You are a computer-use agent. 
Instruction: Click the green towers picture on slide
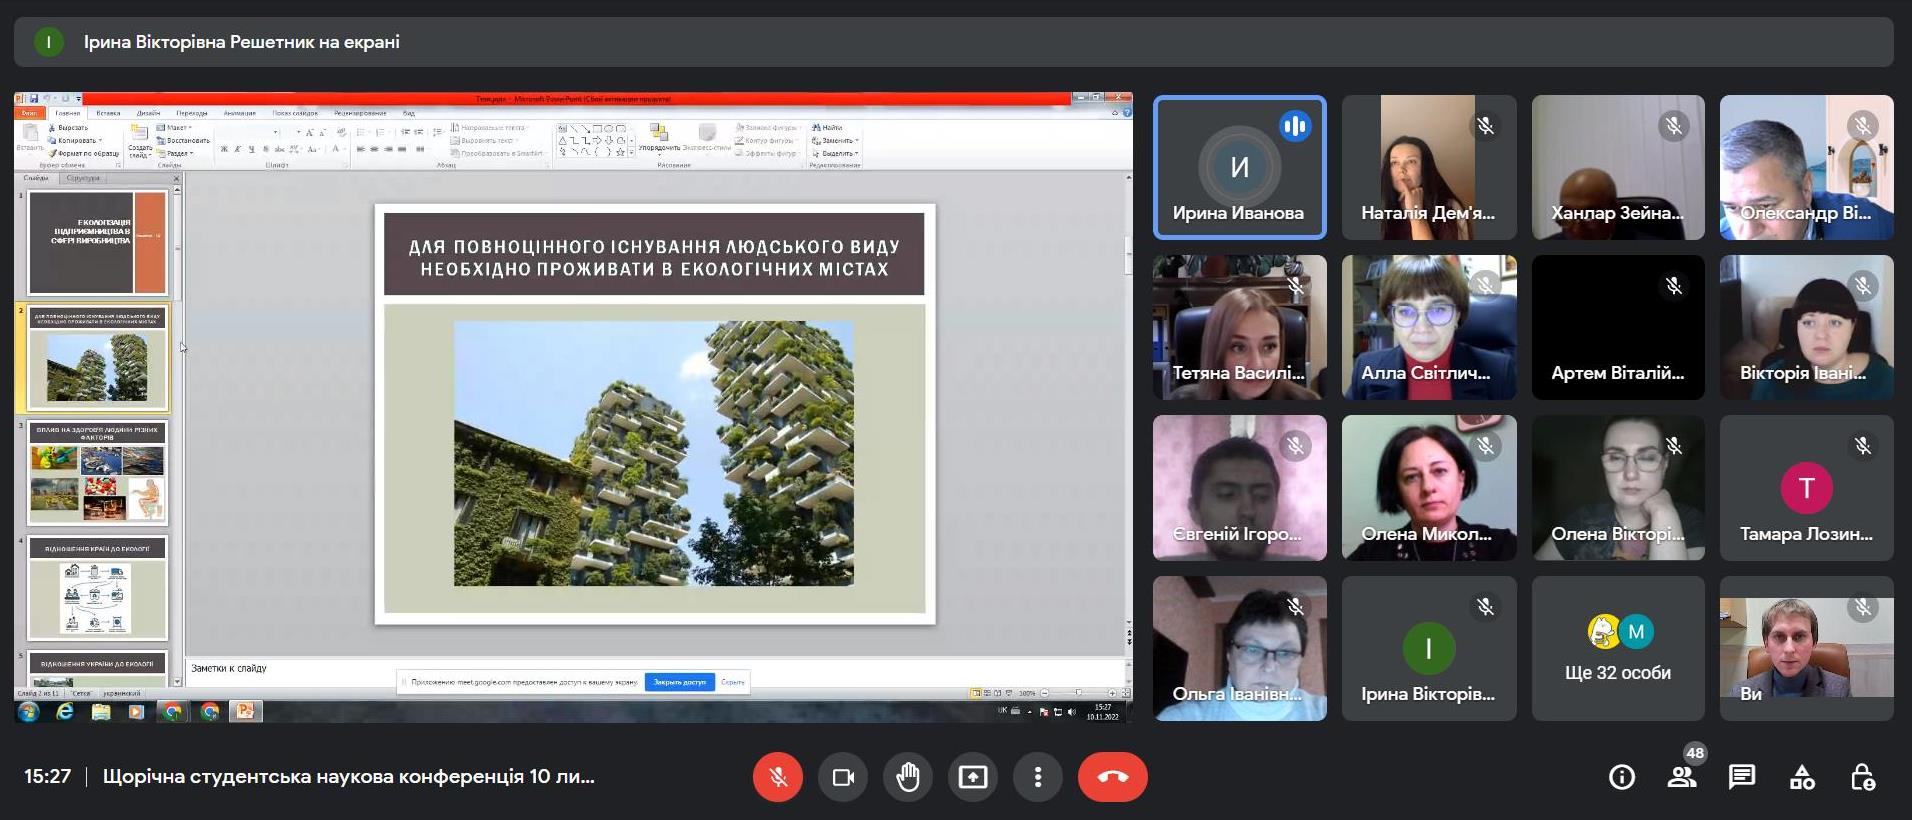[654, 453]
